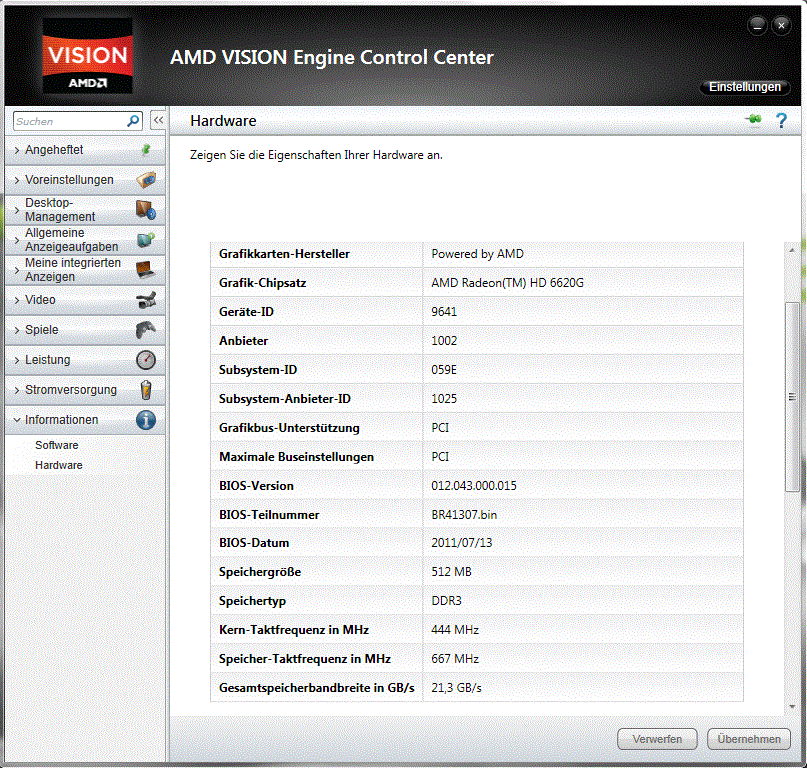
Task: Click the Gesamtspeicherbandbreite value 21,3 GB/s
Action: (457, 688)
